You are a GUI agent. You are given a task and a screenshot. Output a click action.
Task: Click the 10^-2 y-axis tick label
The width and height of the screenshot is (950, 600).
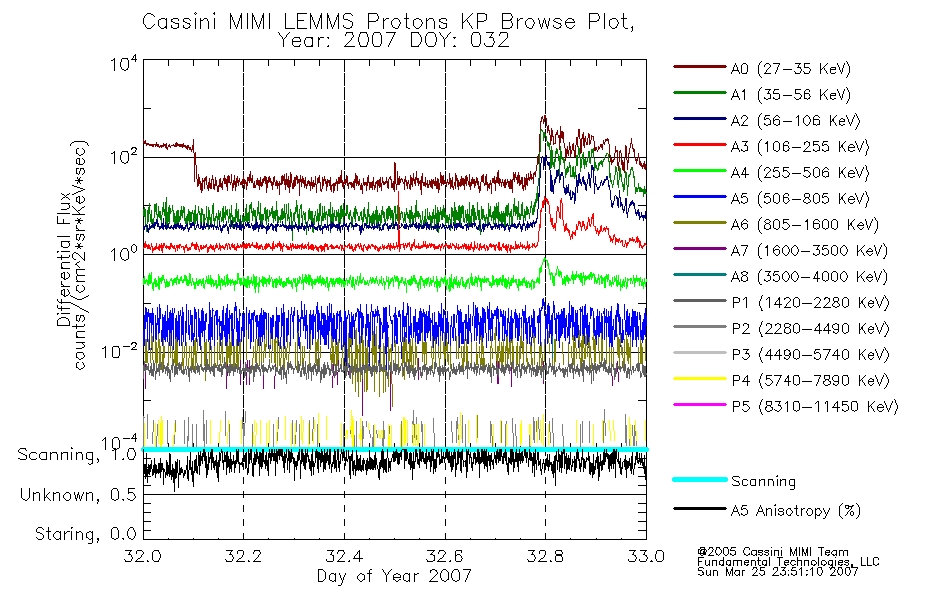tap(120, 350)
